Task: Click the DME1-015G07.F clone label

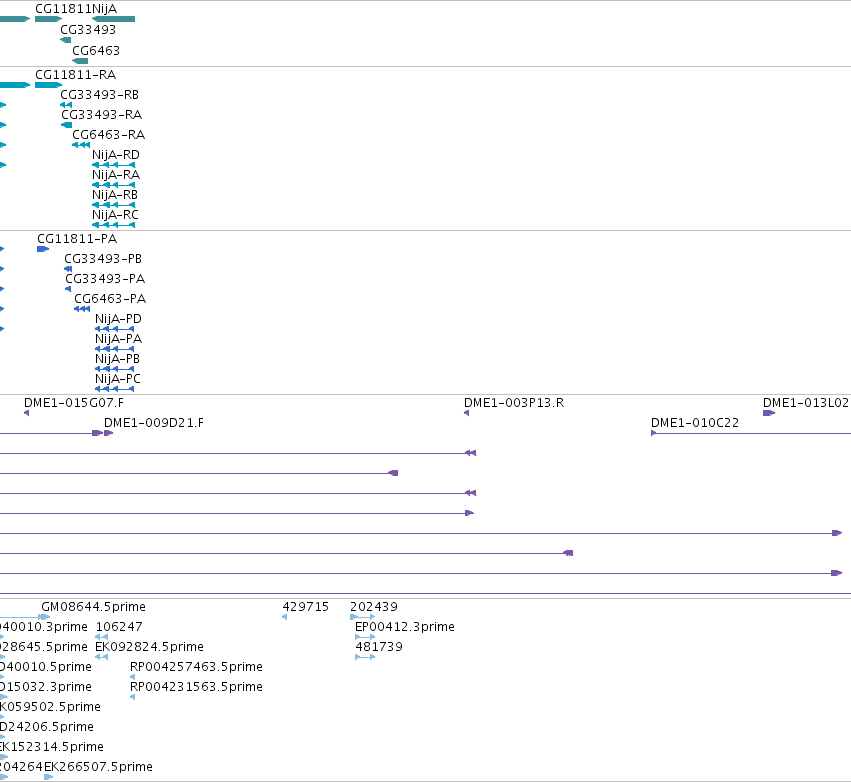Action: pos(74,403)
